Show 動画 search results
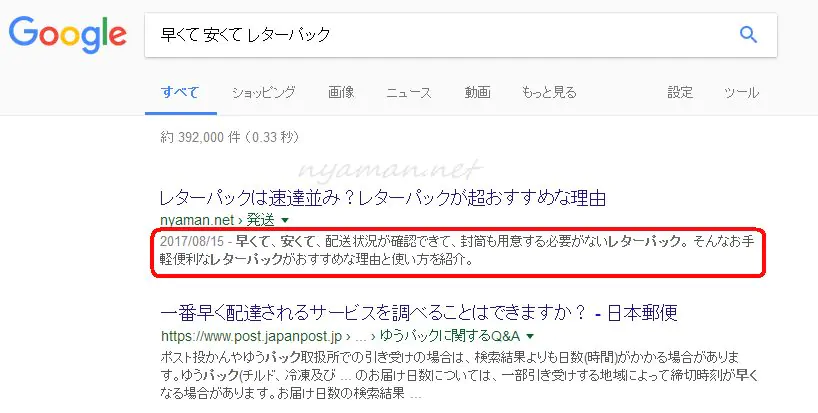818x413 pixels. pyautogui.click(x=477, y=93)
